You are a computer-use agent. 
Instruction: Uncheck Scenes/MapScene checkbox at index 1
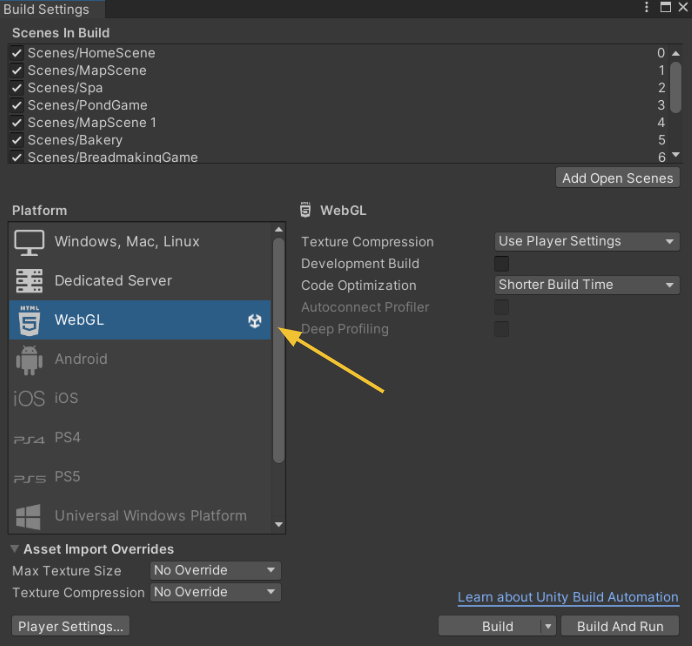pos(17,71)
